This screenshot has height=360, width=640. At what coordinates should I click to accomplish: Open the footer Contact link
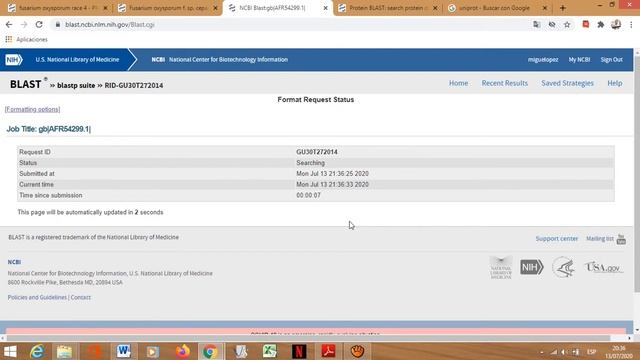[81, 297]
